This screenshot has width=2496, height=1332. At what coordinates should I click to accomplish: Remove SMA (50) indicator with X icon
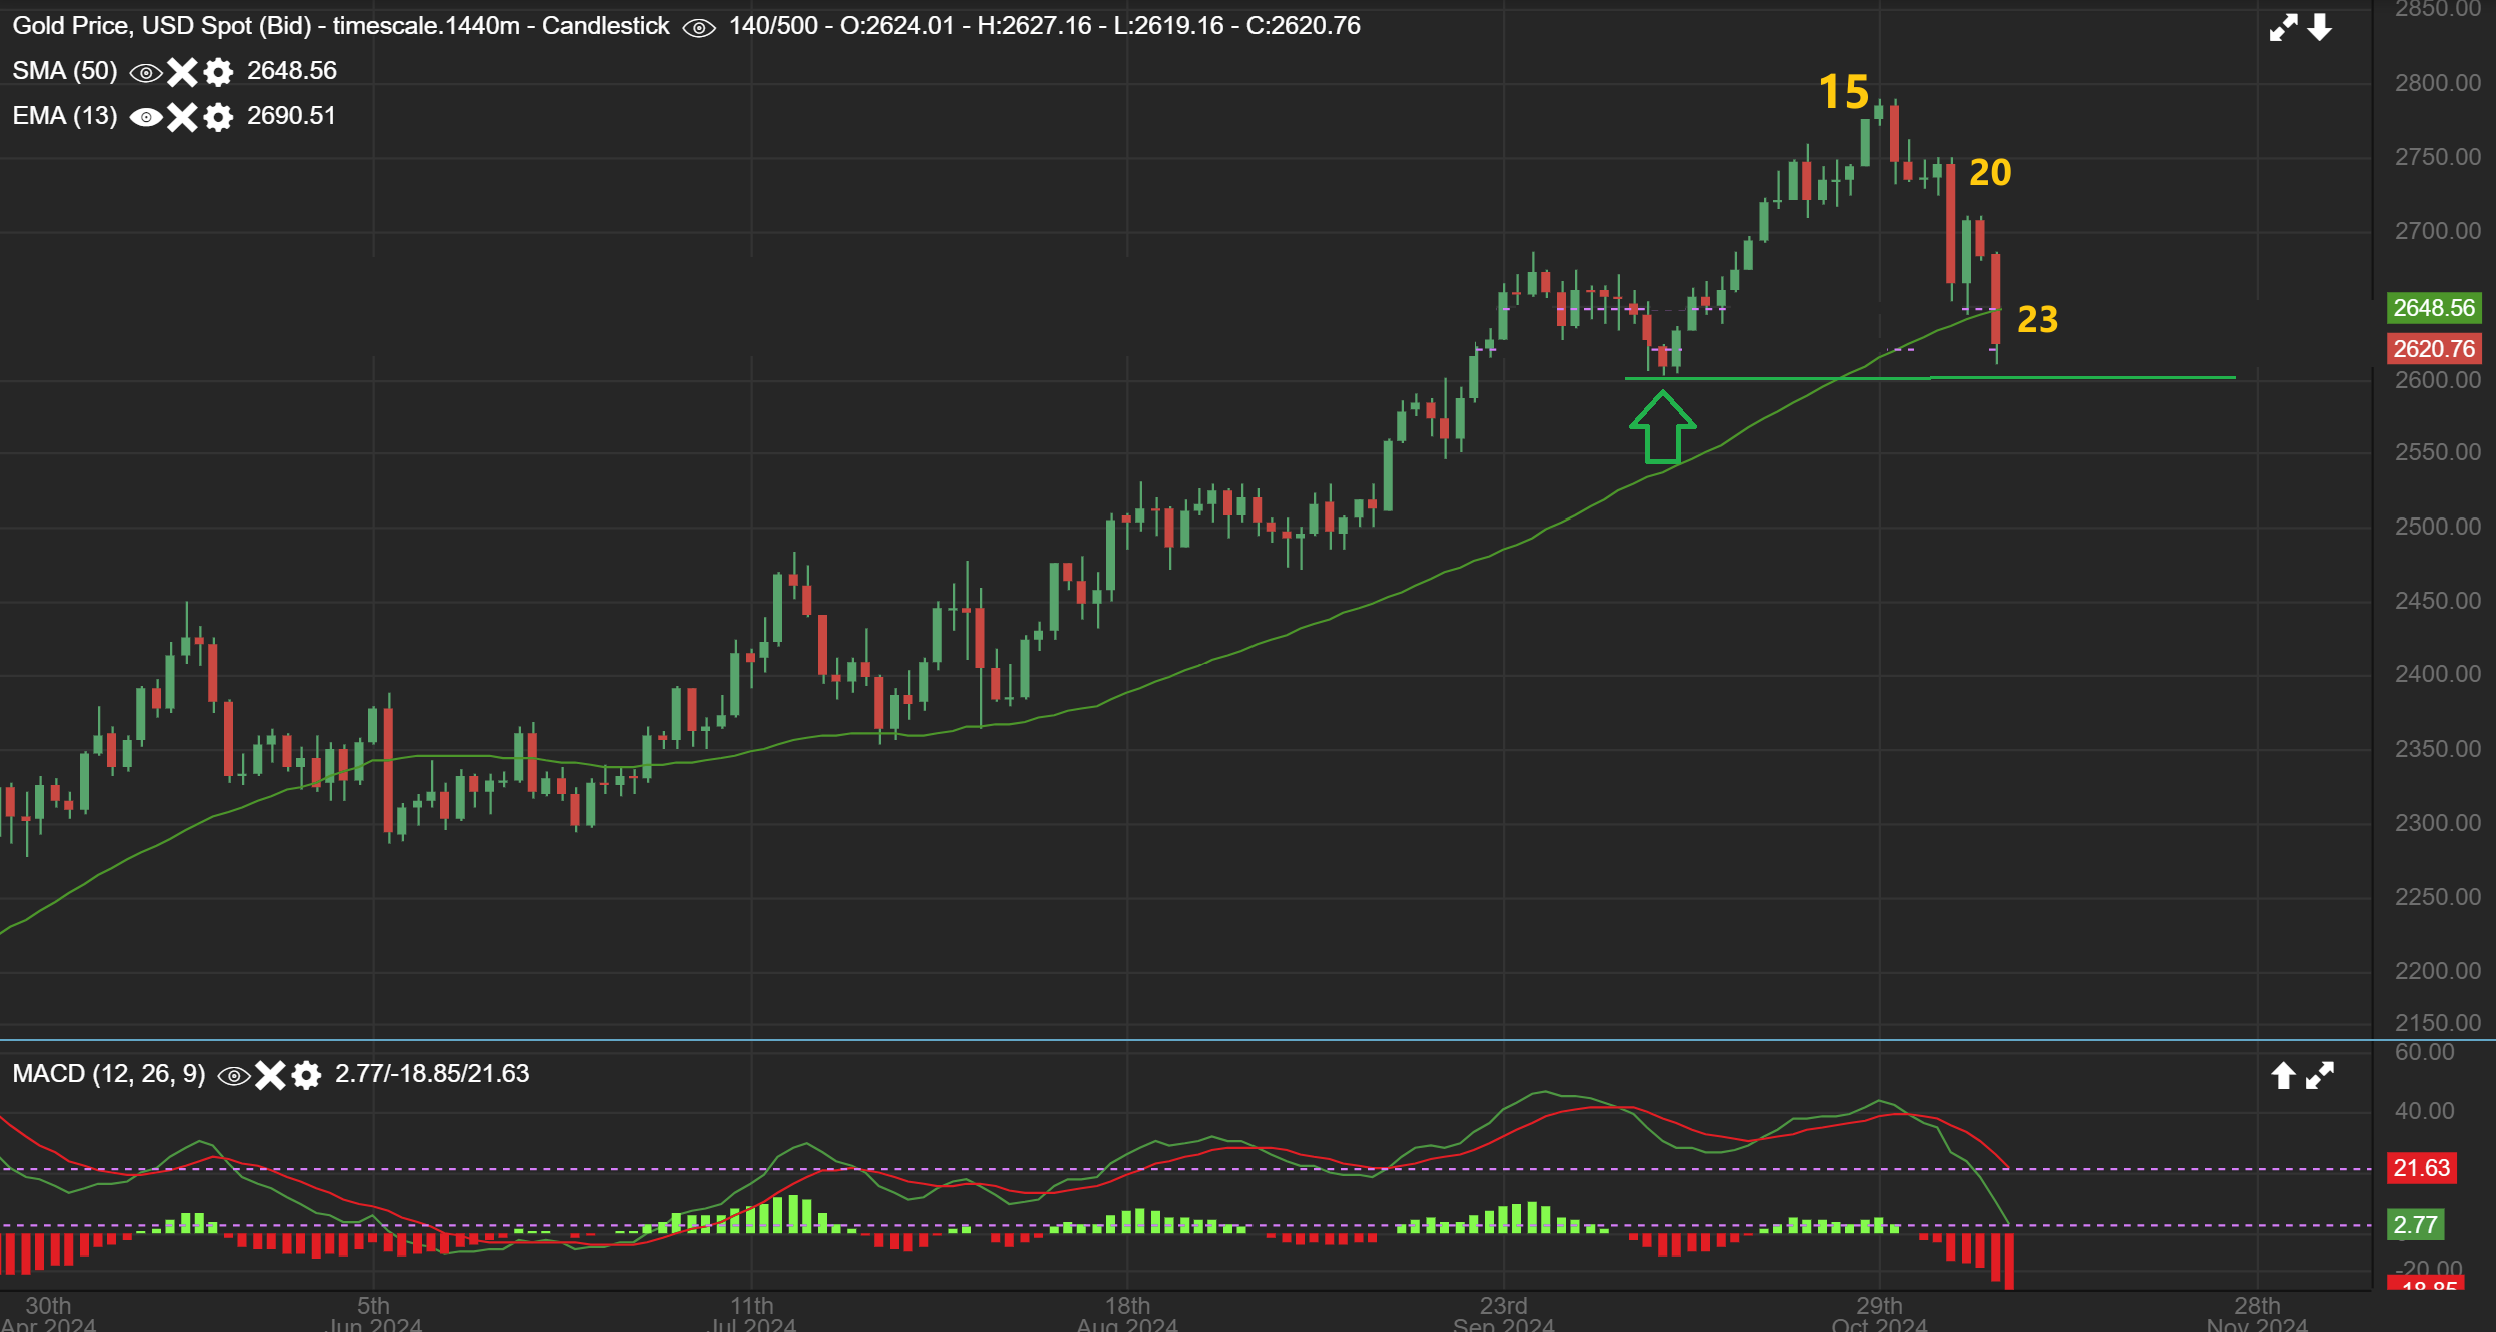[182, 72]
